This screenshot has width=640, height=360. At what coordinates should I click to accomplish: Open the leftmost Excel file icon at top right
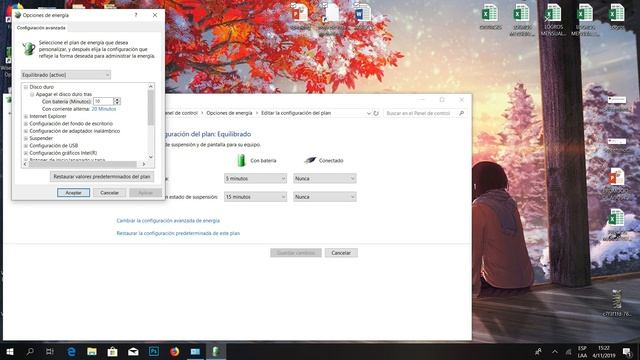pos(490,17)
